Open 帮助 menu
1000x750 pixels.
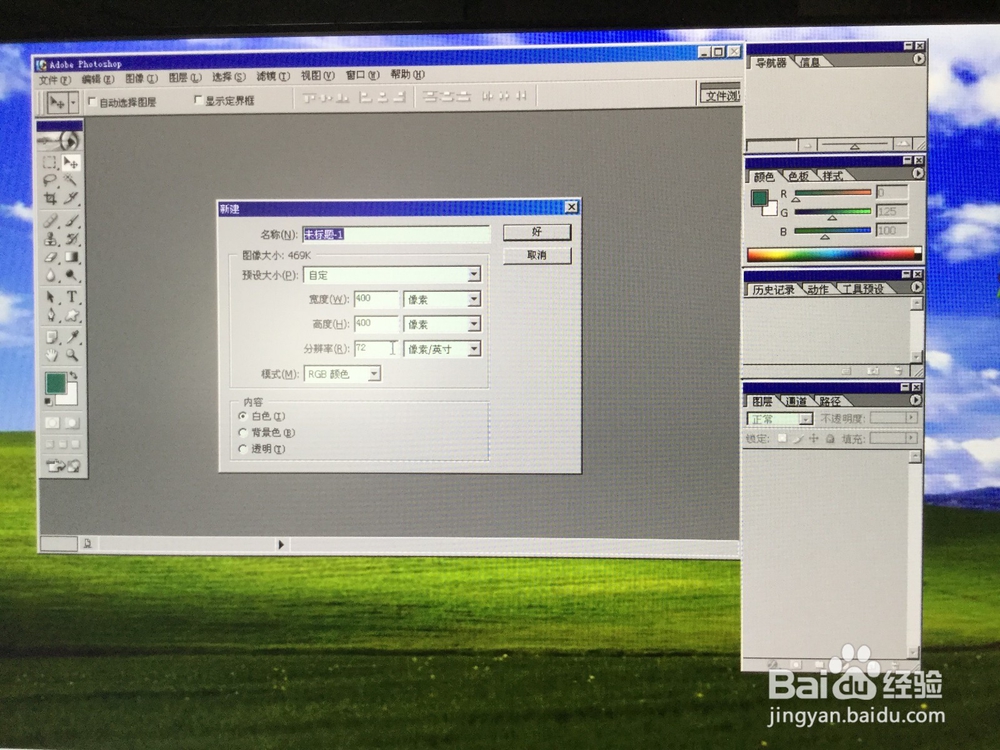(x=408, y=75)
